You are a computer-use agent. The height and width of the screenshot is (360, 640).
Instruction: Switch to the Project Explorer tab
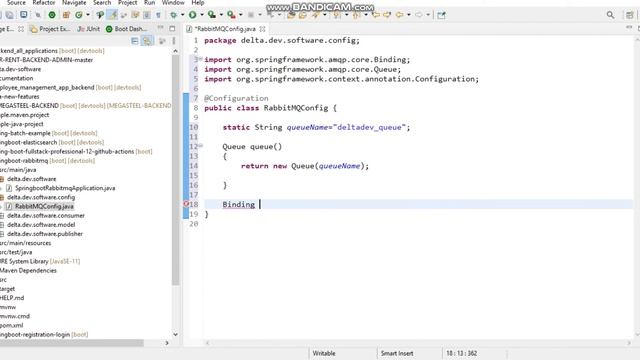tap(51, 29)
